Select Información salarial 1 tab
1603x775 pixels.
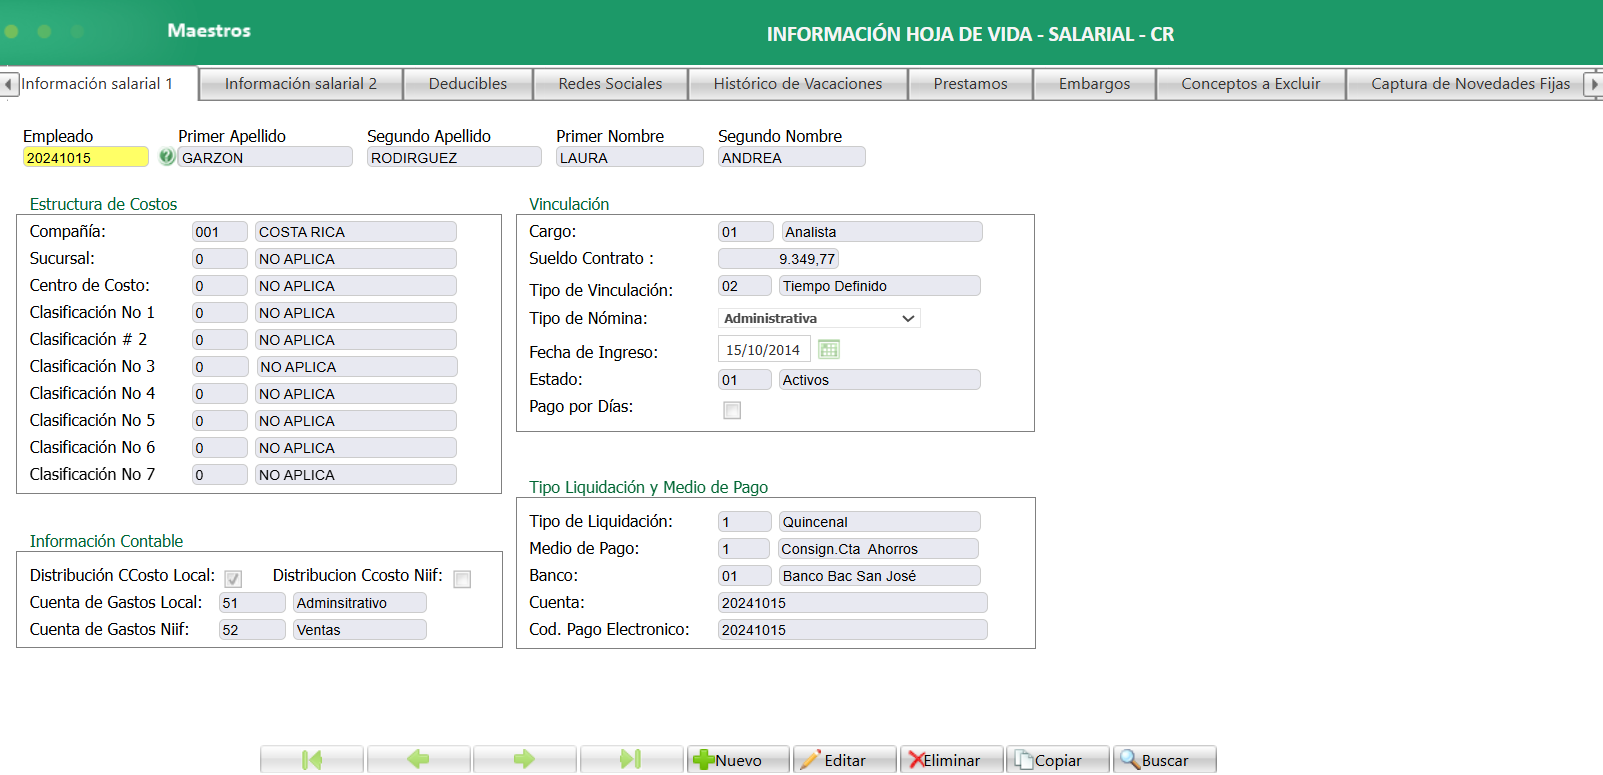[97, 84]
